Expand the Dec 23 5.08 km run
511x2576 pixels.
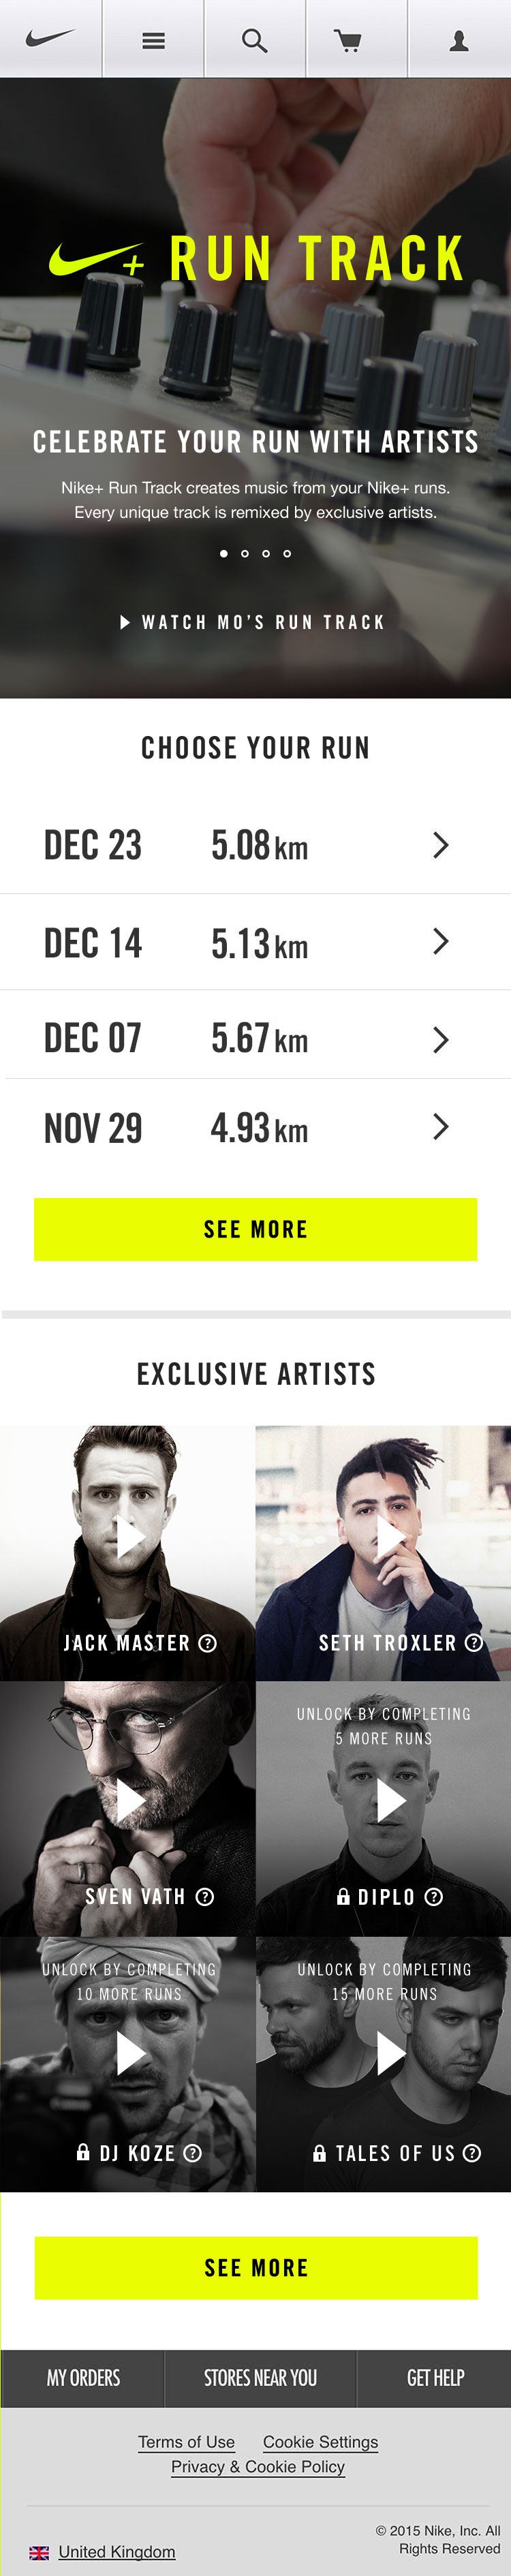coord(440,845)
